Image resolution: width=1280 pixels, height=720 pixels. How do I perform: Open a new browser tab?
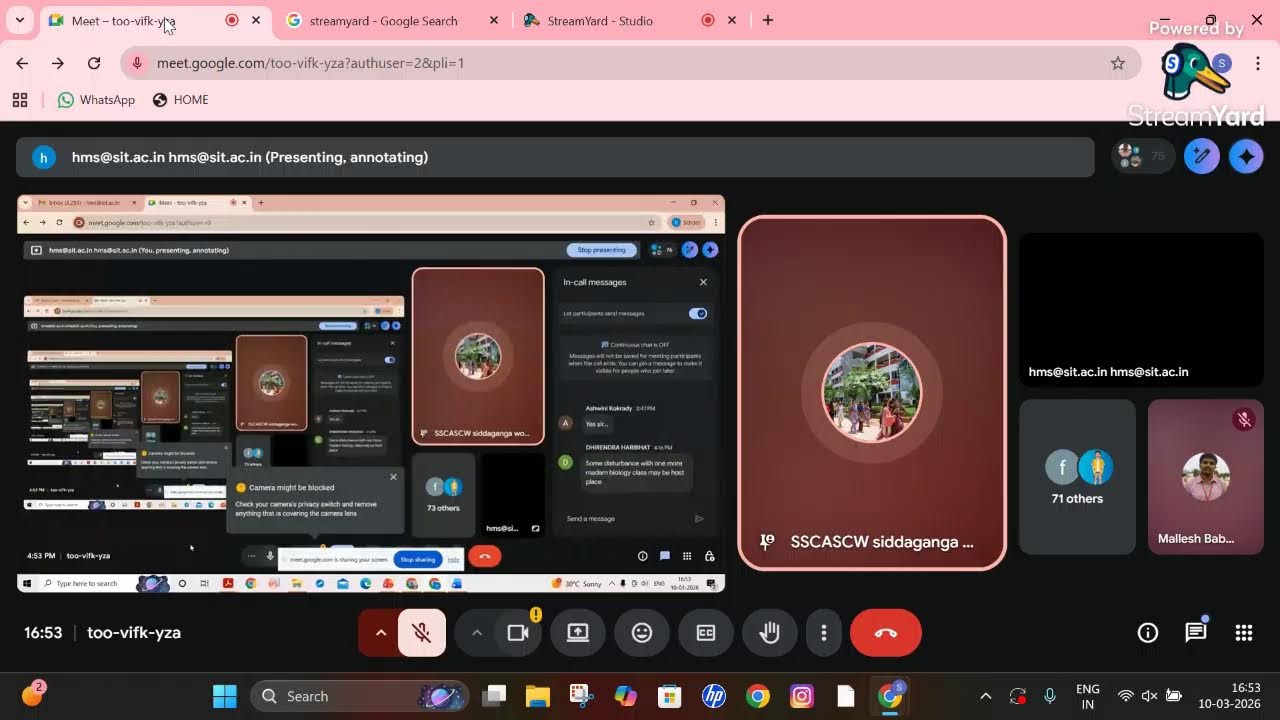(x=768, y=20)
